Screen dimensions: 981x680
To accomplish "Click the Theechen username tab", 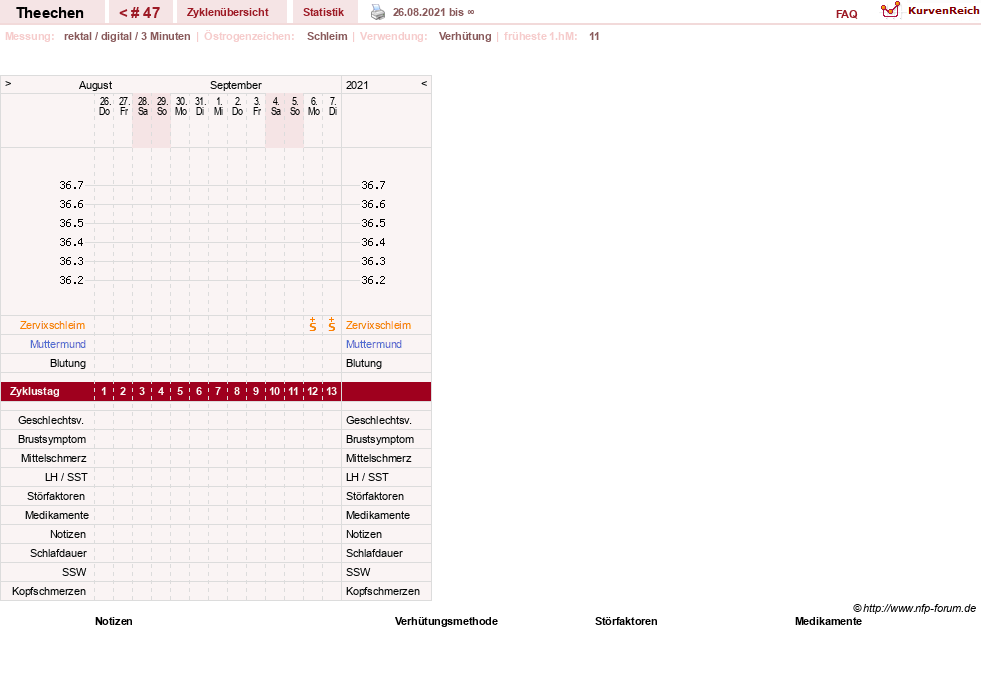I will point(50,13).
